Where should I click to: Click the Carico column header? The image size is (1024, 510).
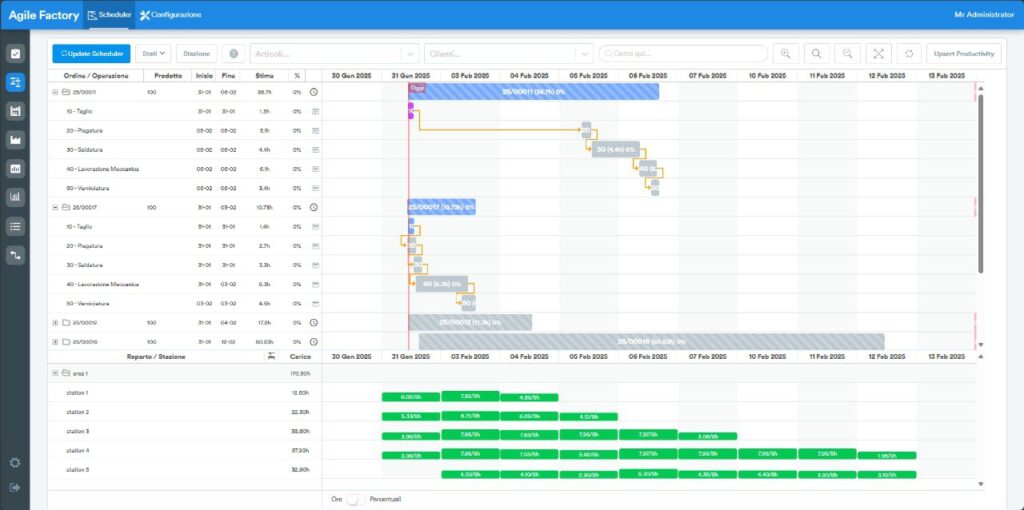300,357
